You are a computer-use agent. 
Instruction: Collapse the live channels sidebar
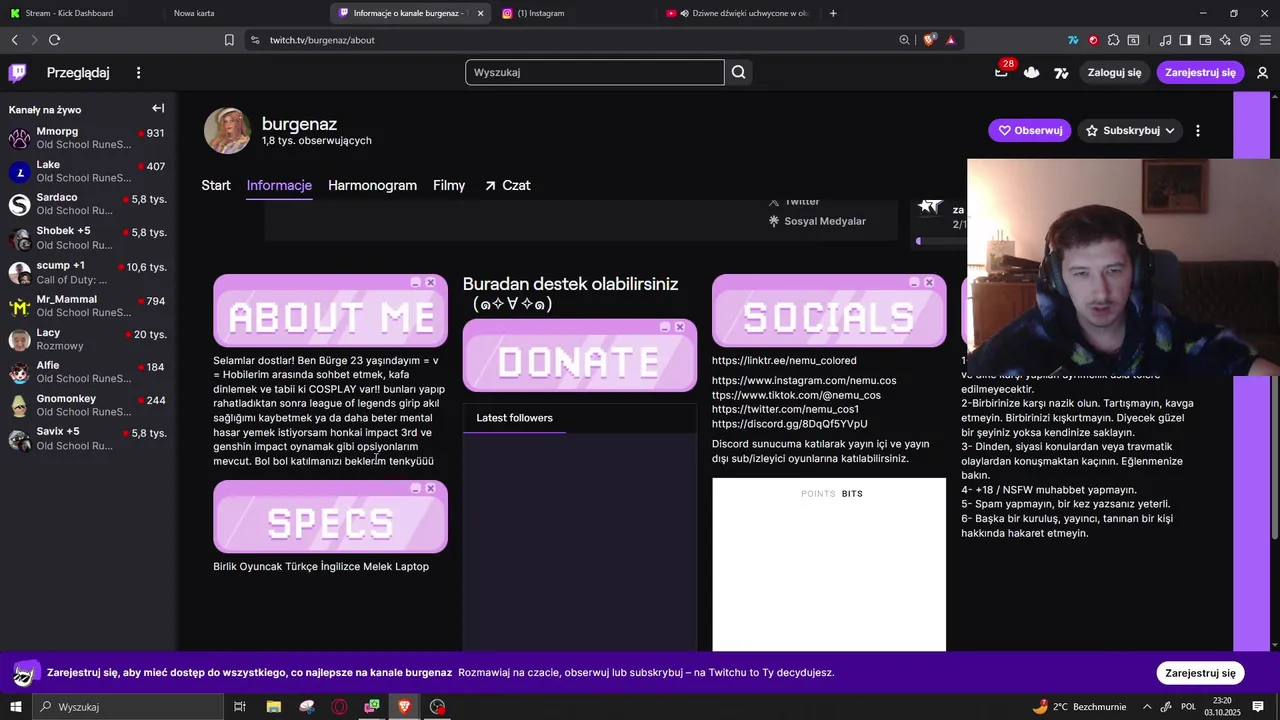coord(158,108)
